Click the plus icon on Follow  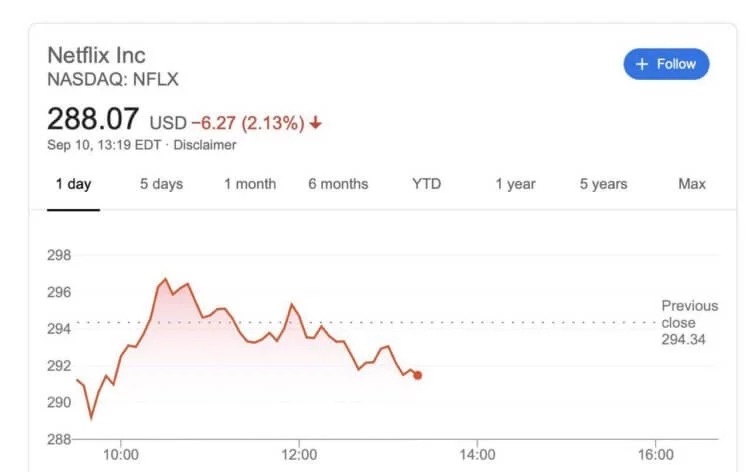click(643, 64)
